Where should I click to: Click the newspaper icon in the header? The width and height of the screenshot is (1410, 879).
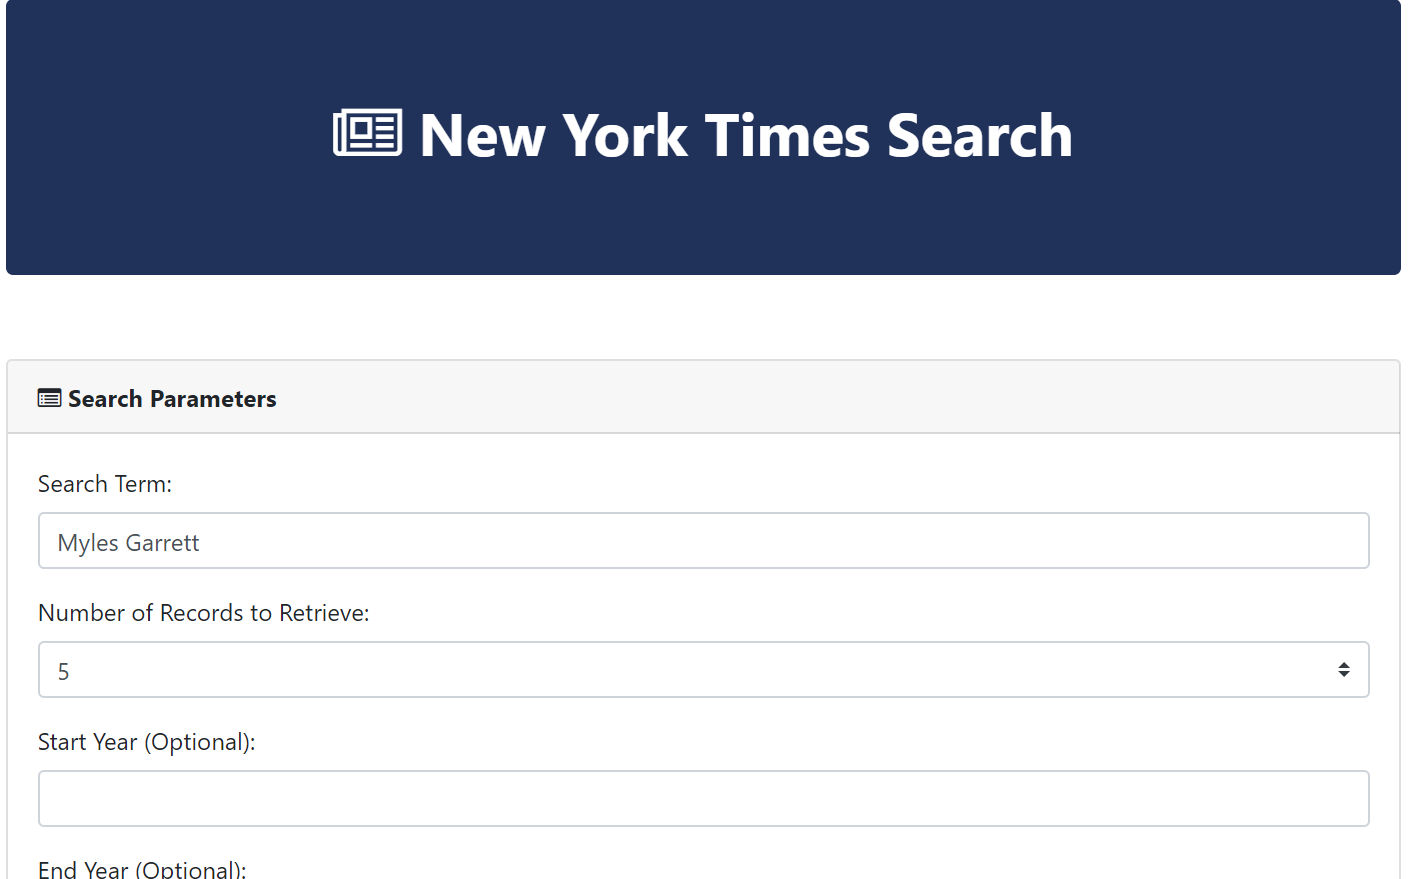pos(367,133)
